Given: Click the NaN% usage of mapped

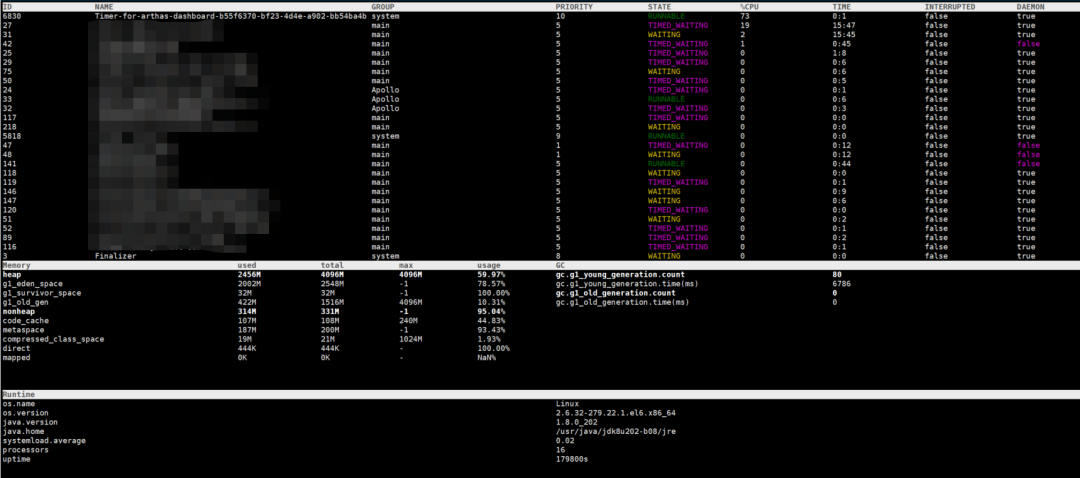Looking at the screenshot, I should [486, 357].
